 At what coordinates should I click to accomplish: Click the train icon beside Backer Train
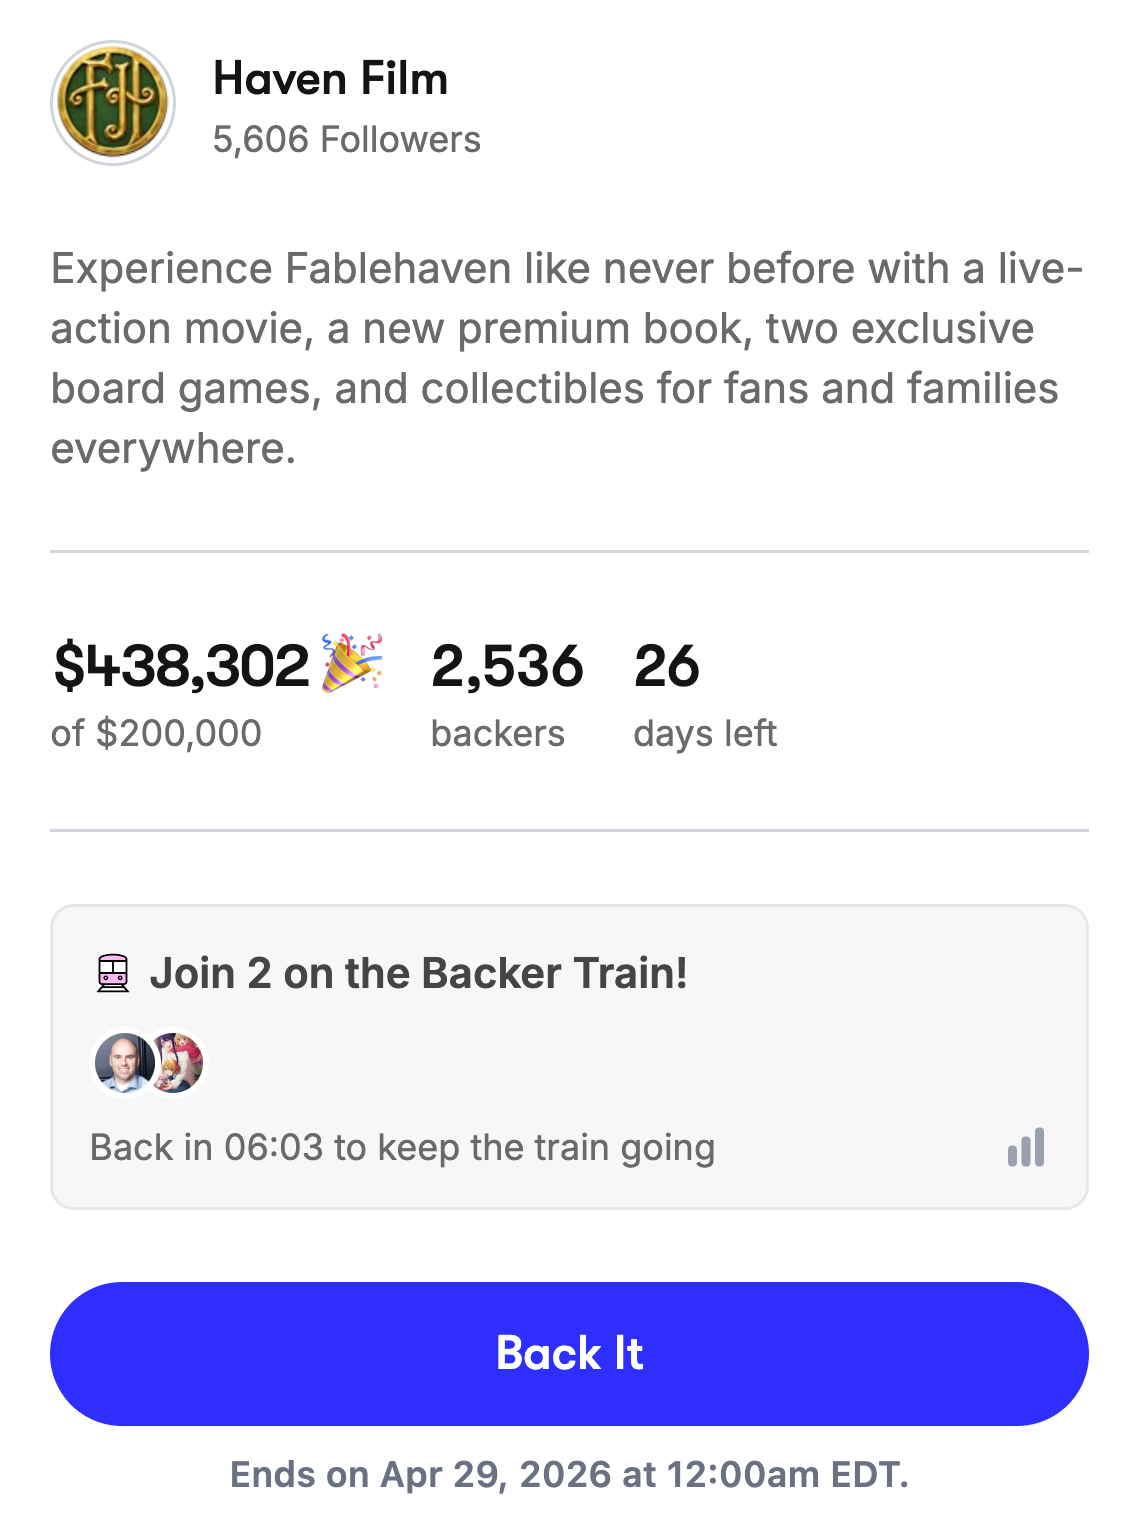113,973
